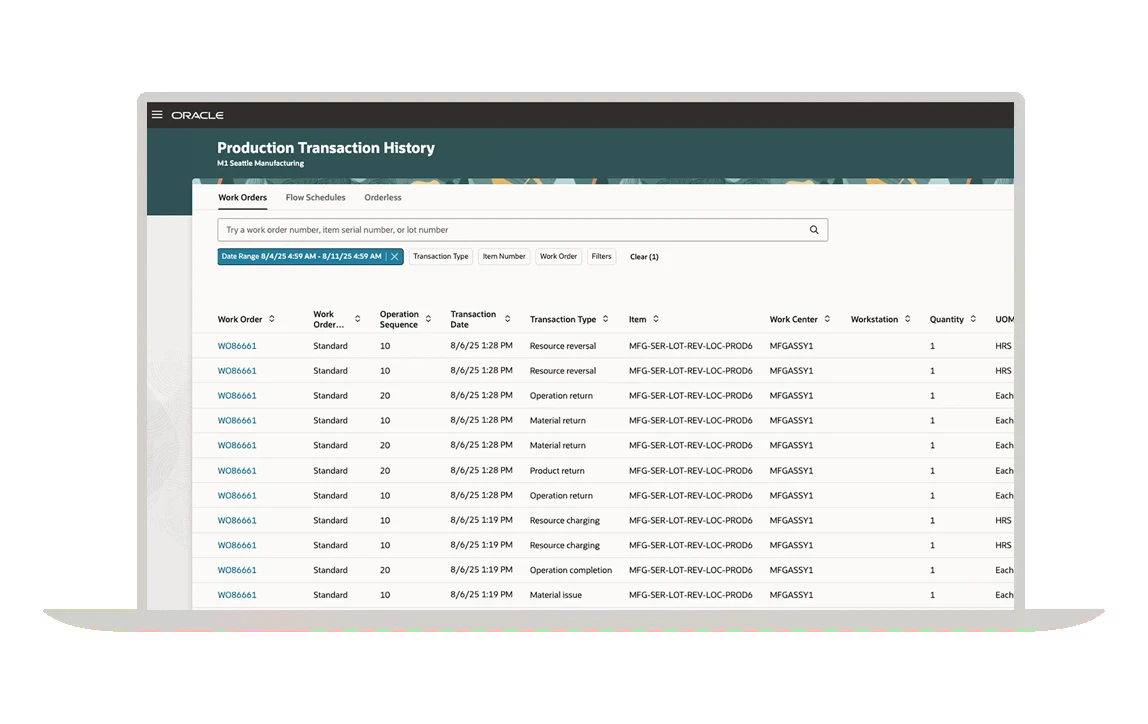Clear the applied filter with Clear (1)
1148x724 pixels.
(x=644, y=257)
